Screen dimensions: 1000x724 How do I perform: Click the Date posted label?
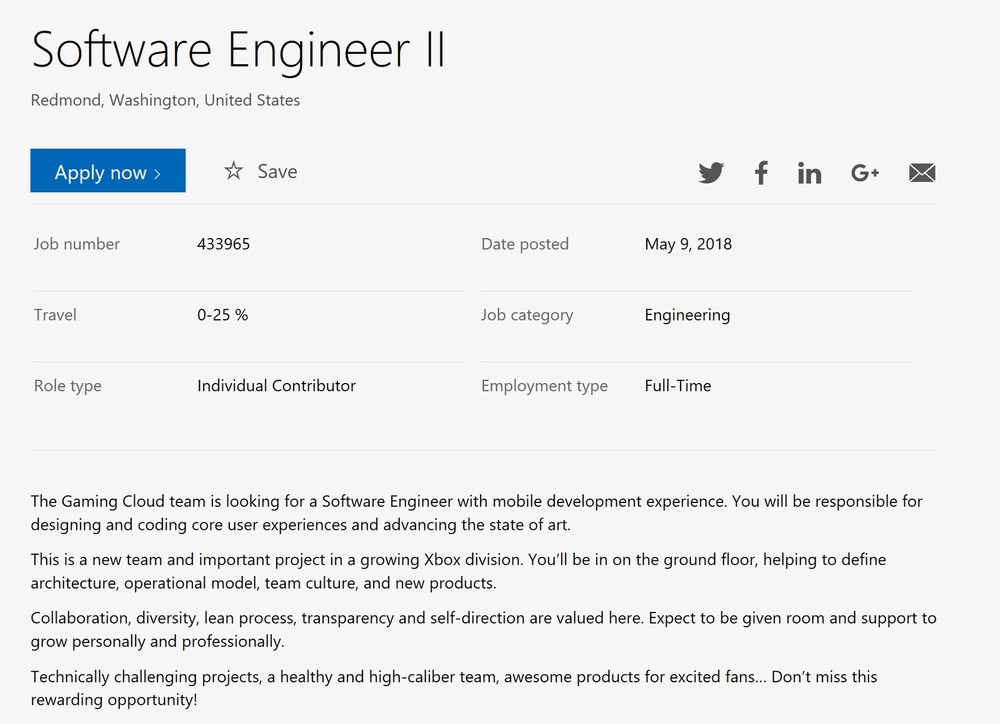524,244
